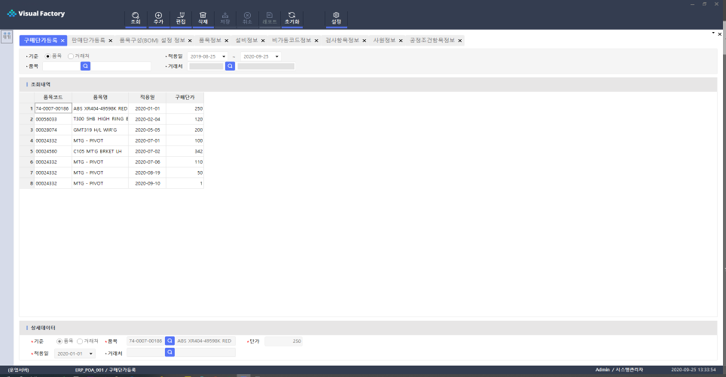Open the 적용일 dropdown 2020-01-01 in details
The height and width of the screenshot is (377, 726).
click(91, 353)
